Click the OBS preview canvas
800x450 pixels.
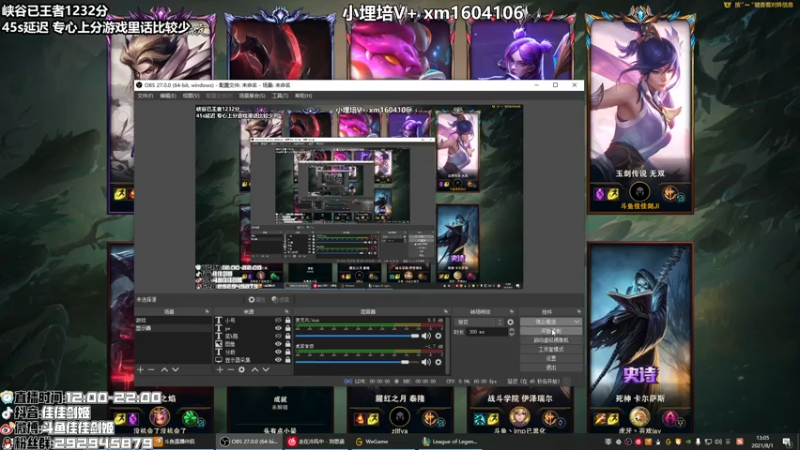[x=359, y=197]
